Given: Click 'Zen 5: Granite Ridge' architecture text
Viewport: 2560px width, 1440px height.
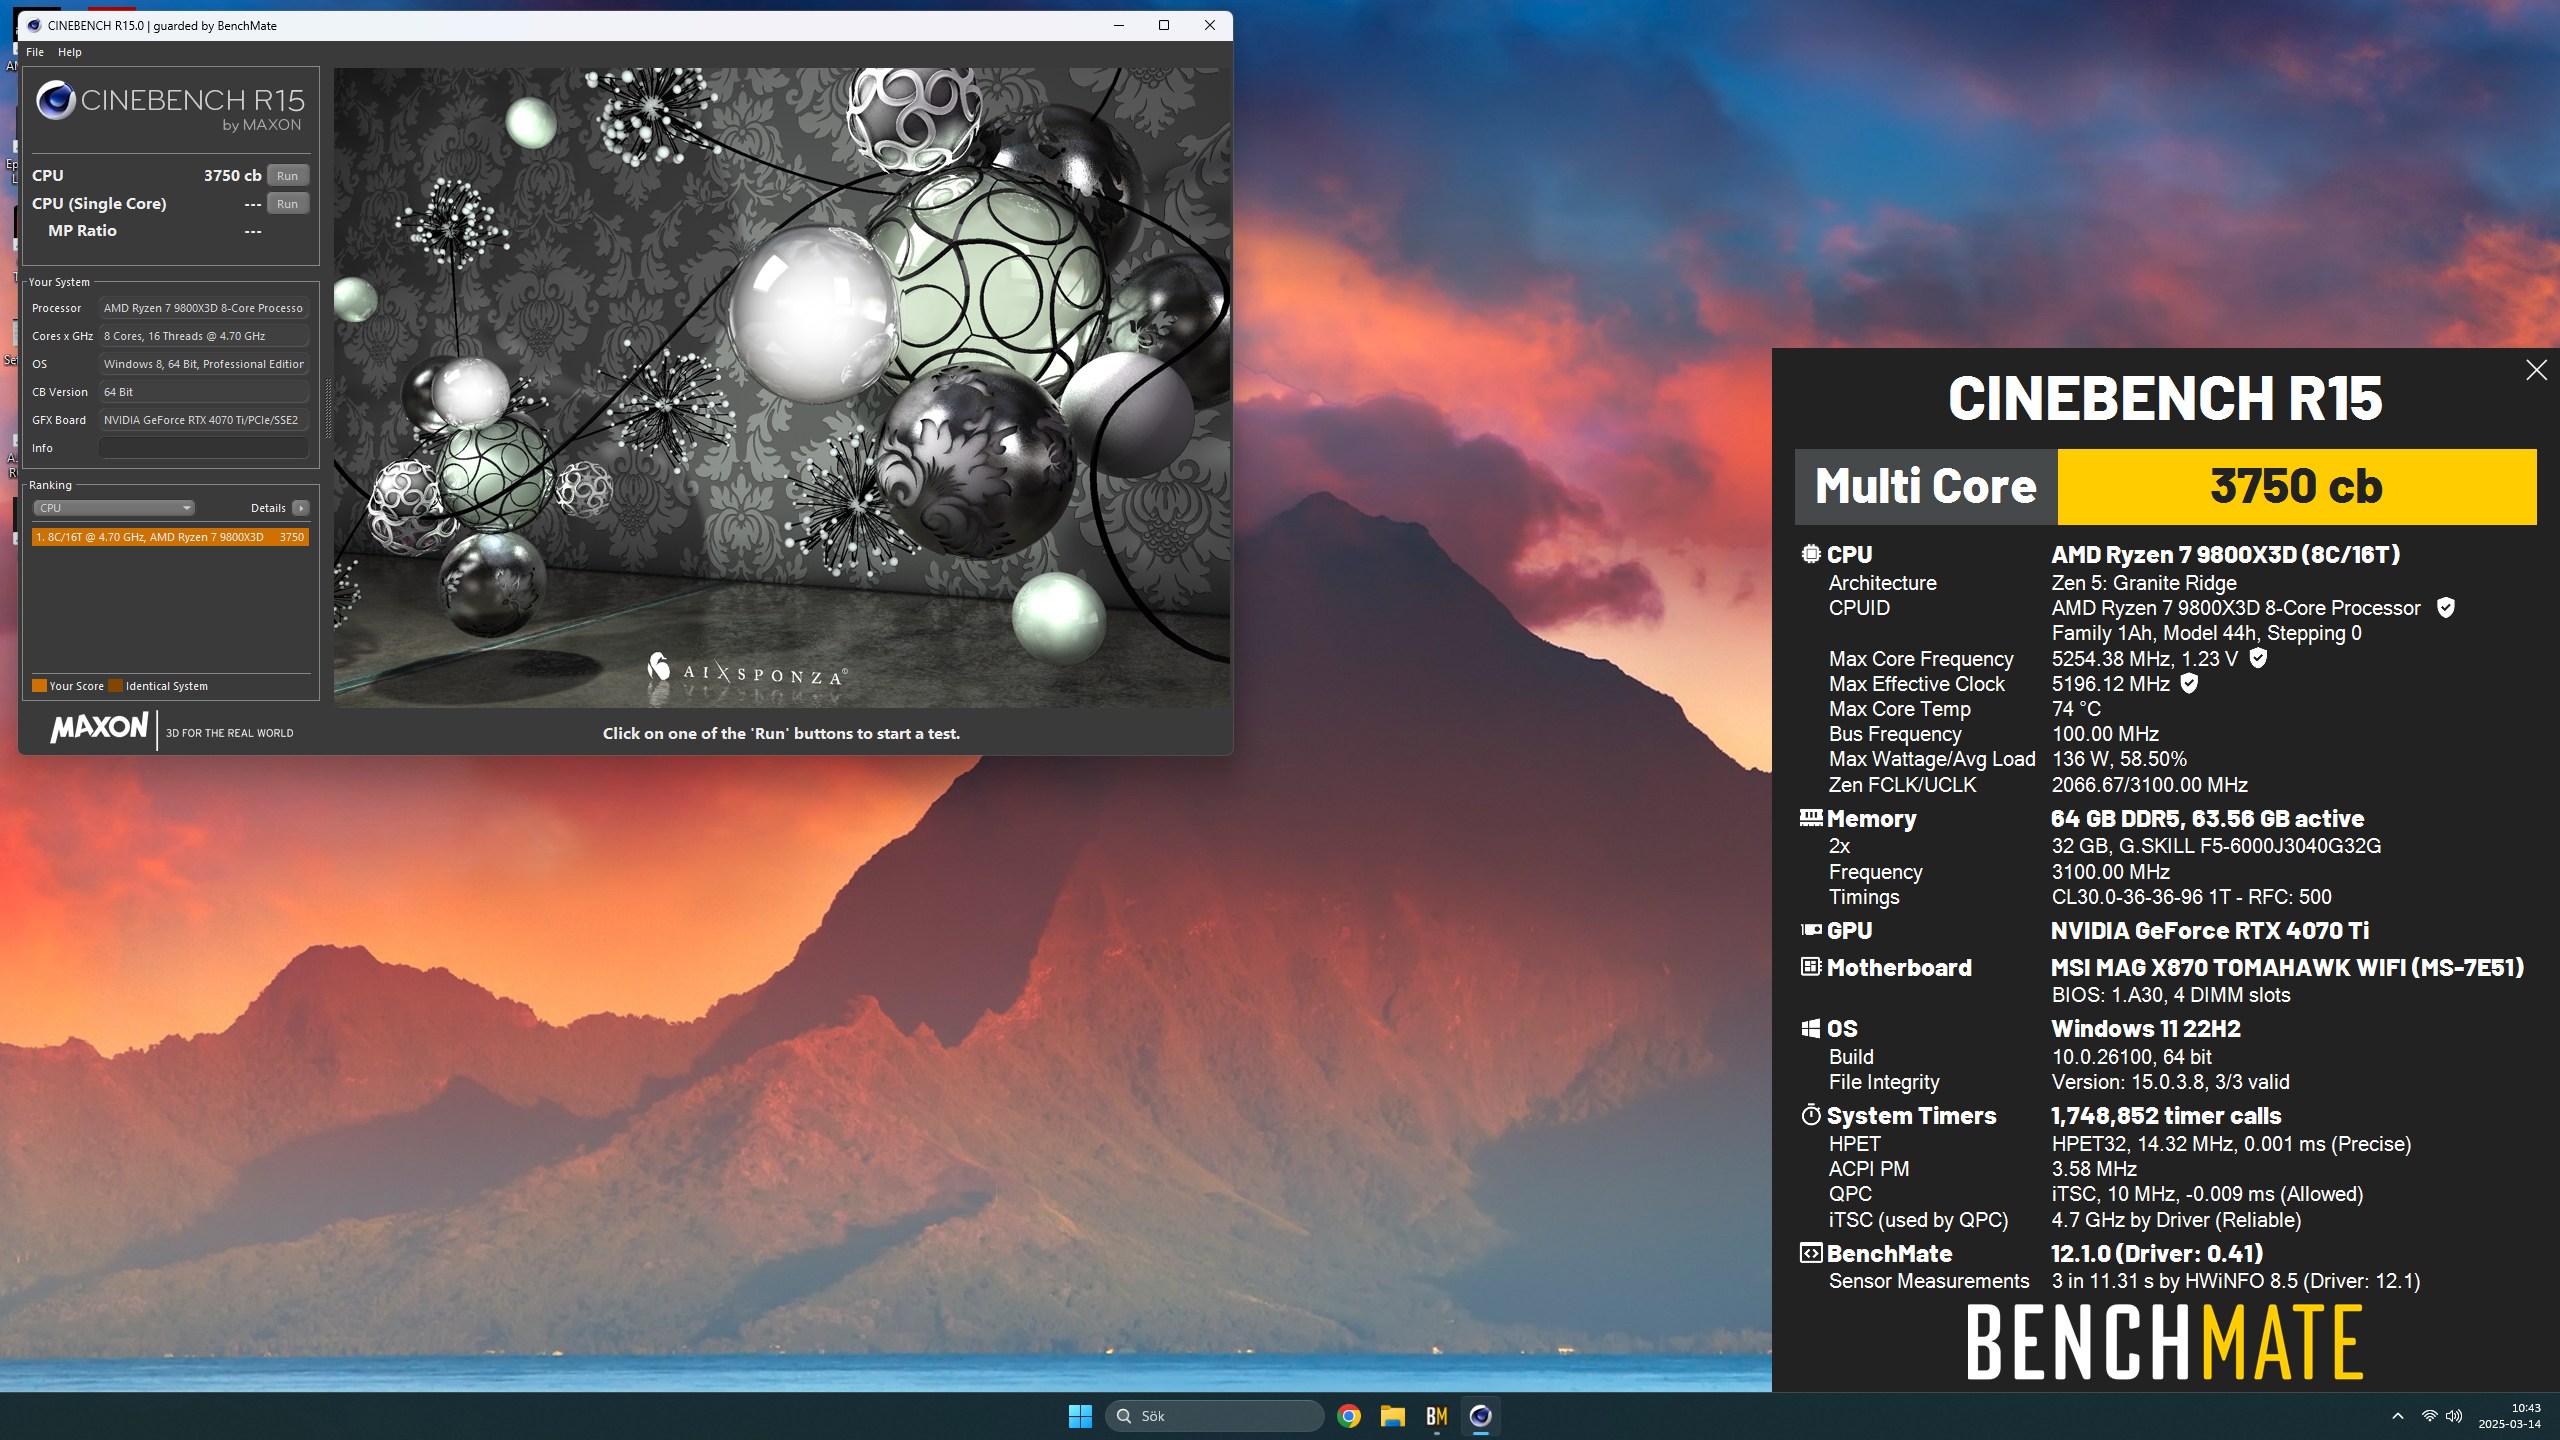Looking at the screenshot, I should 2144,583.
